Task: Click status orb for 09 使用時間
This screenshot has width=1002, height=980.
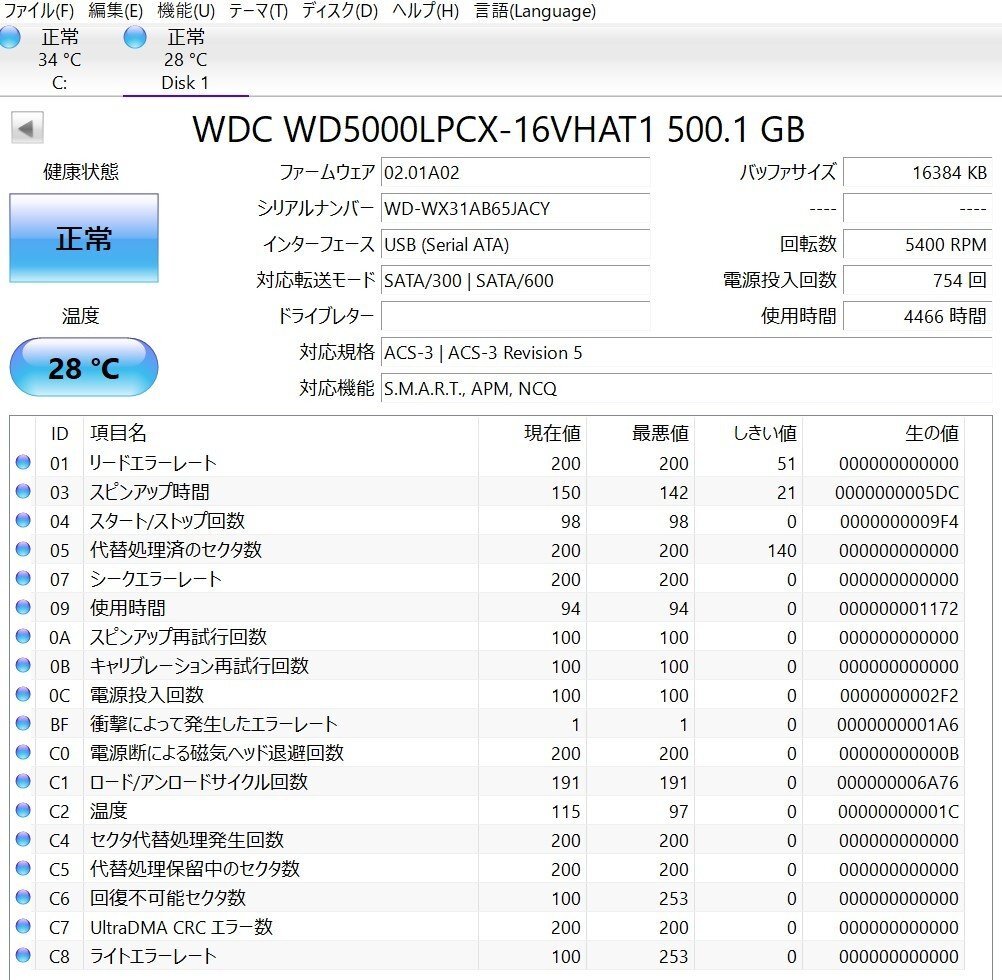Action: pos(23,607)
